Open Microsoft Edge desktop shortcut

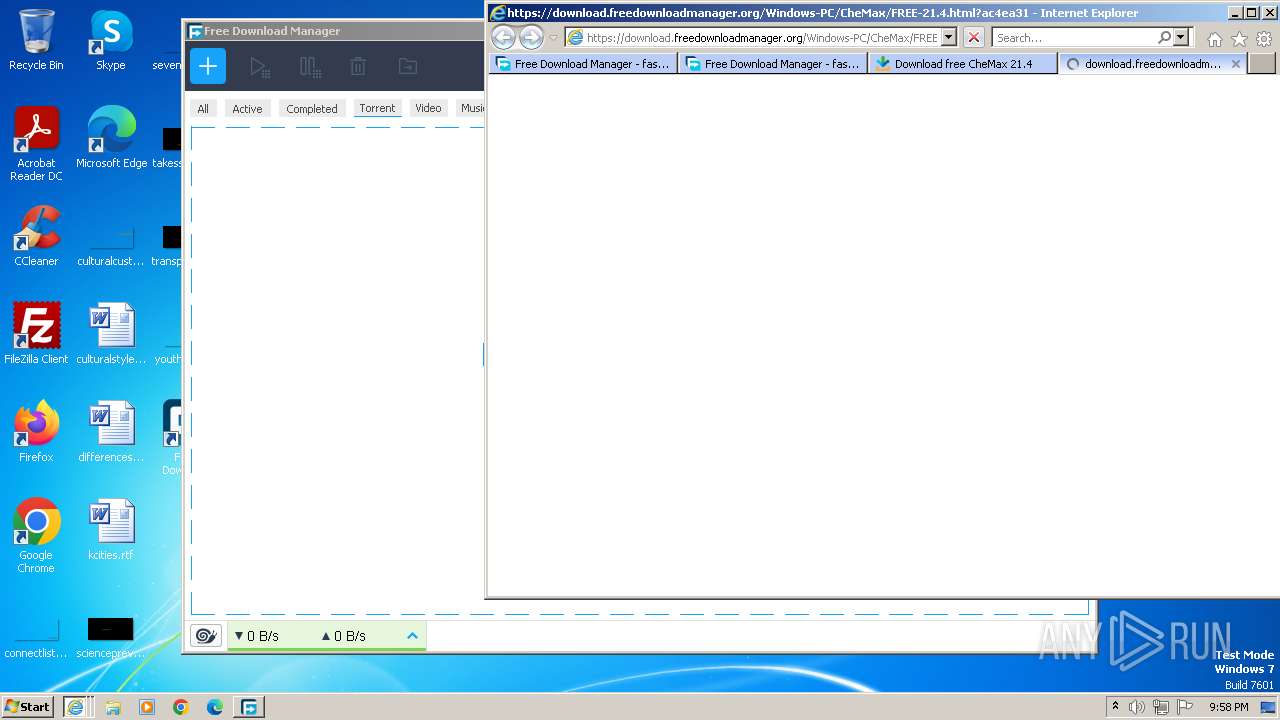pyautogui.click(x=111, y=137)
